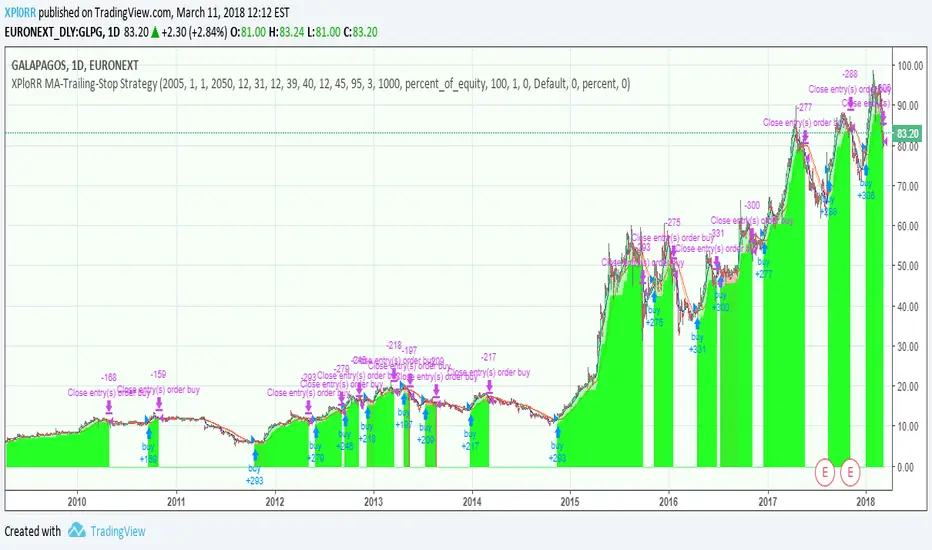Image resolution: width=932 pixels, height=550 pixels.
Task: Click the buy +217 arrow near 2014
Action: 470,421
